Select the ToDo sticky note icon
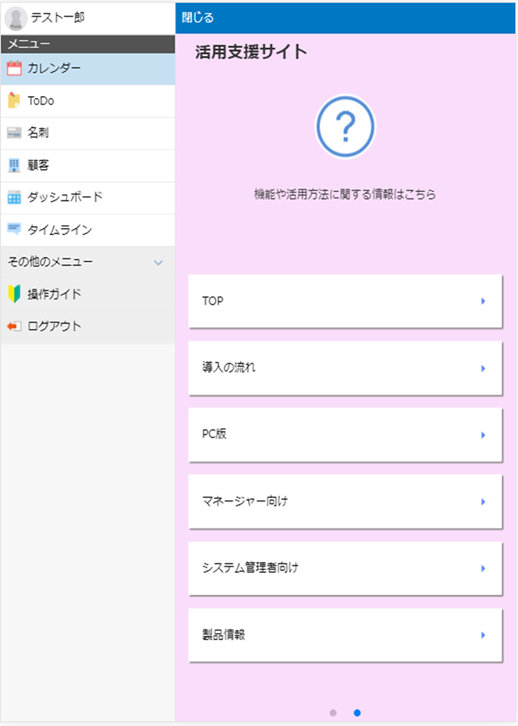Image resolution: width=518 pixels, height=726 pixels. point(14,100)
